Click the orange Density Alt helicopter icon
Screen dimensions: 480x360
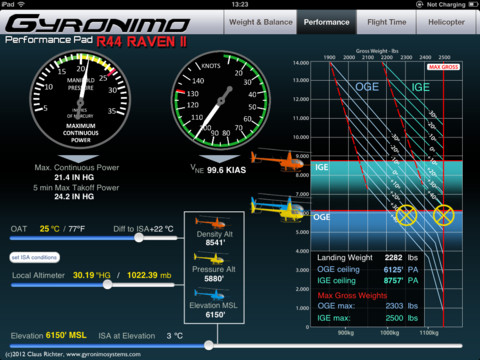212,222
